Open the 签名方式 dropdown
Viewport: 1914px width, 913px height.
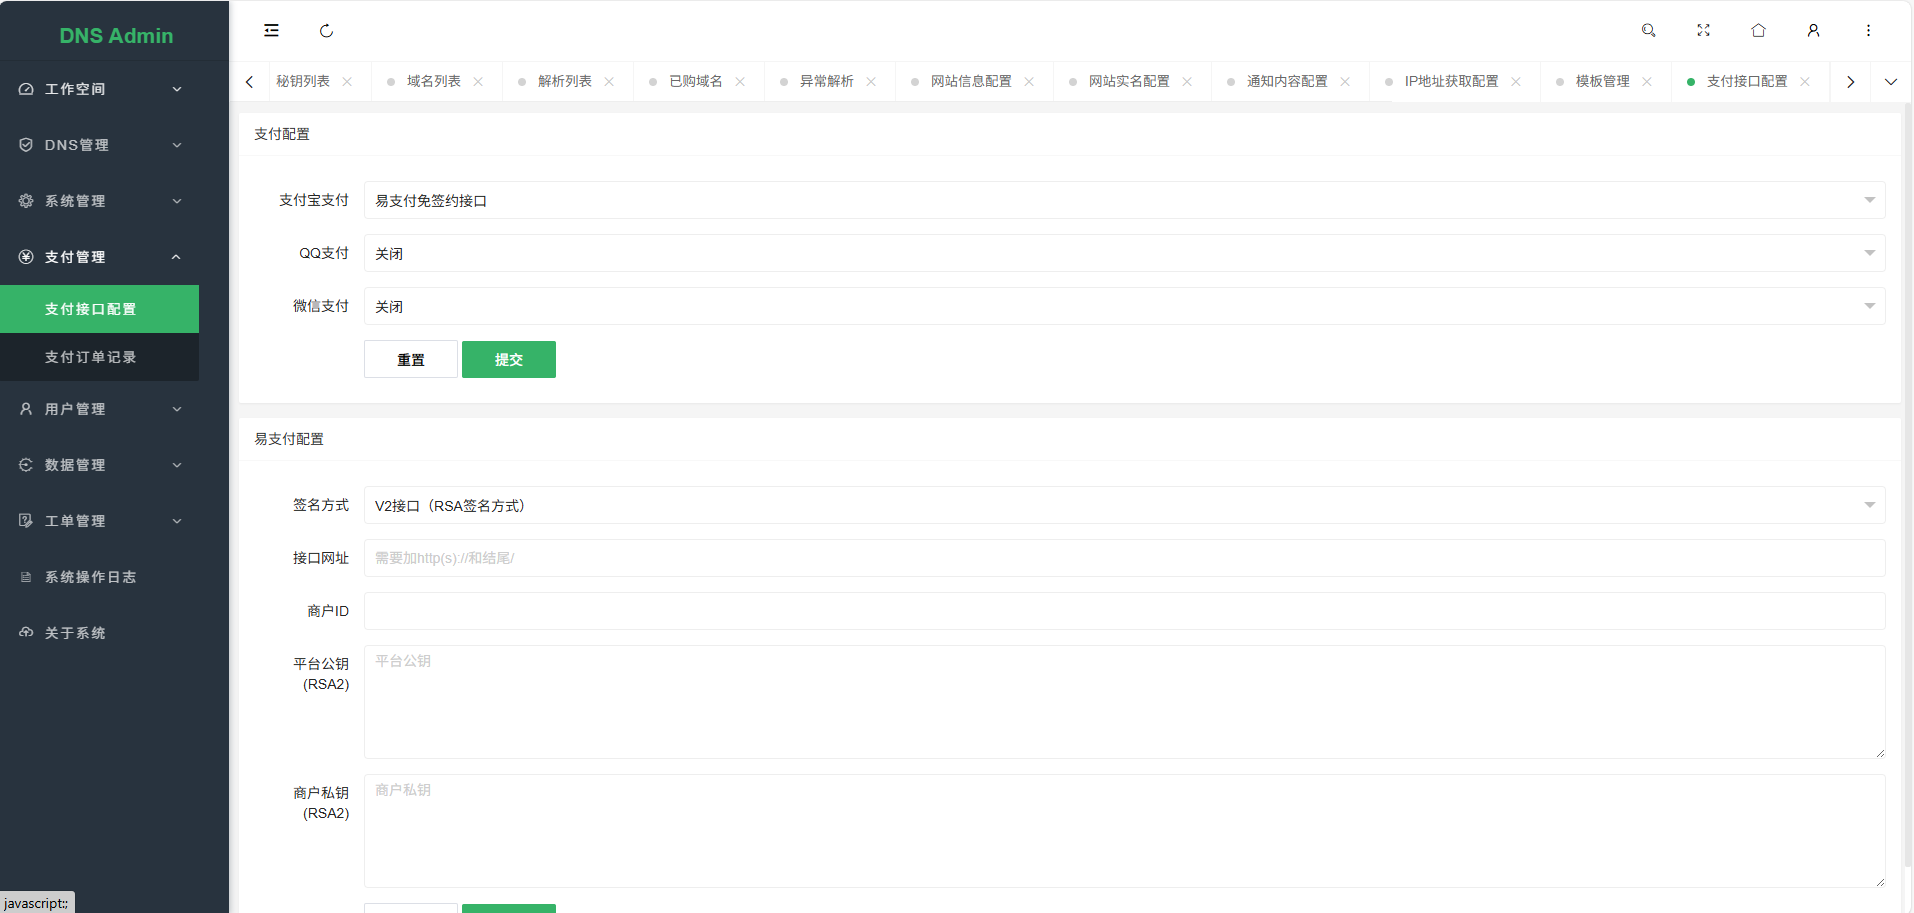(x=1124, y=505)
